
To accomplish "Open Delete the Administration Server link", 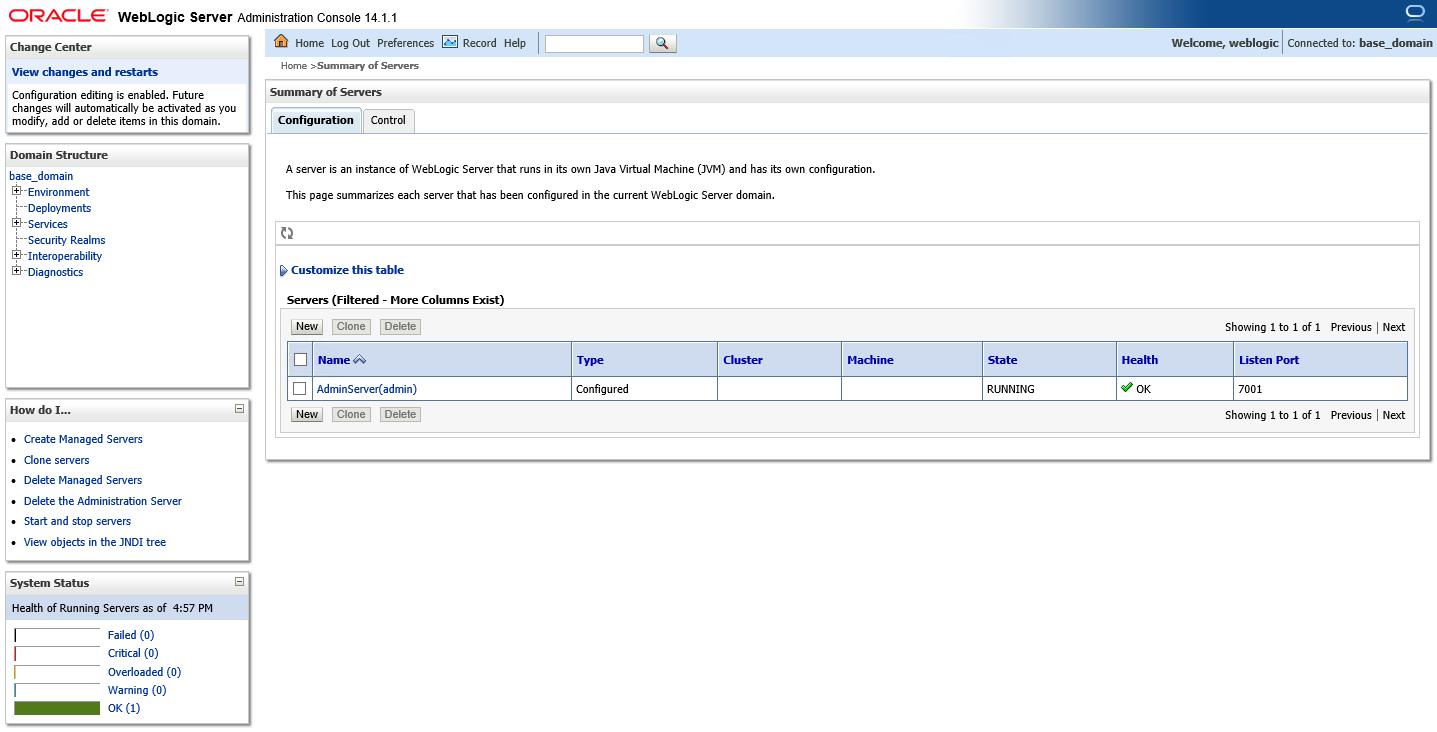I will coord(103,501).
